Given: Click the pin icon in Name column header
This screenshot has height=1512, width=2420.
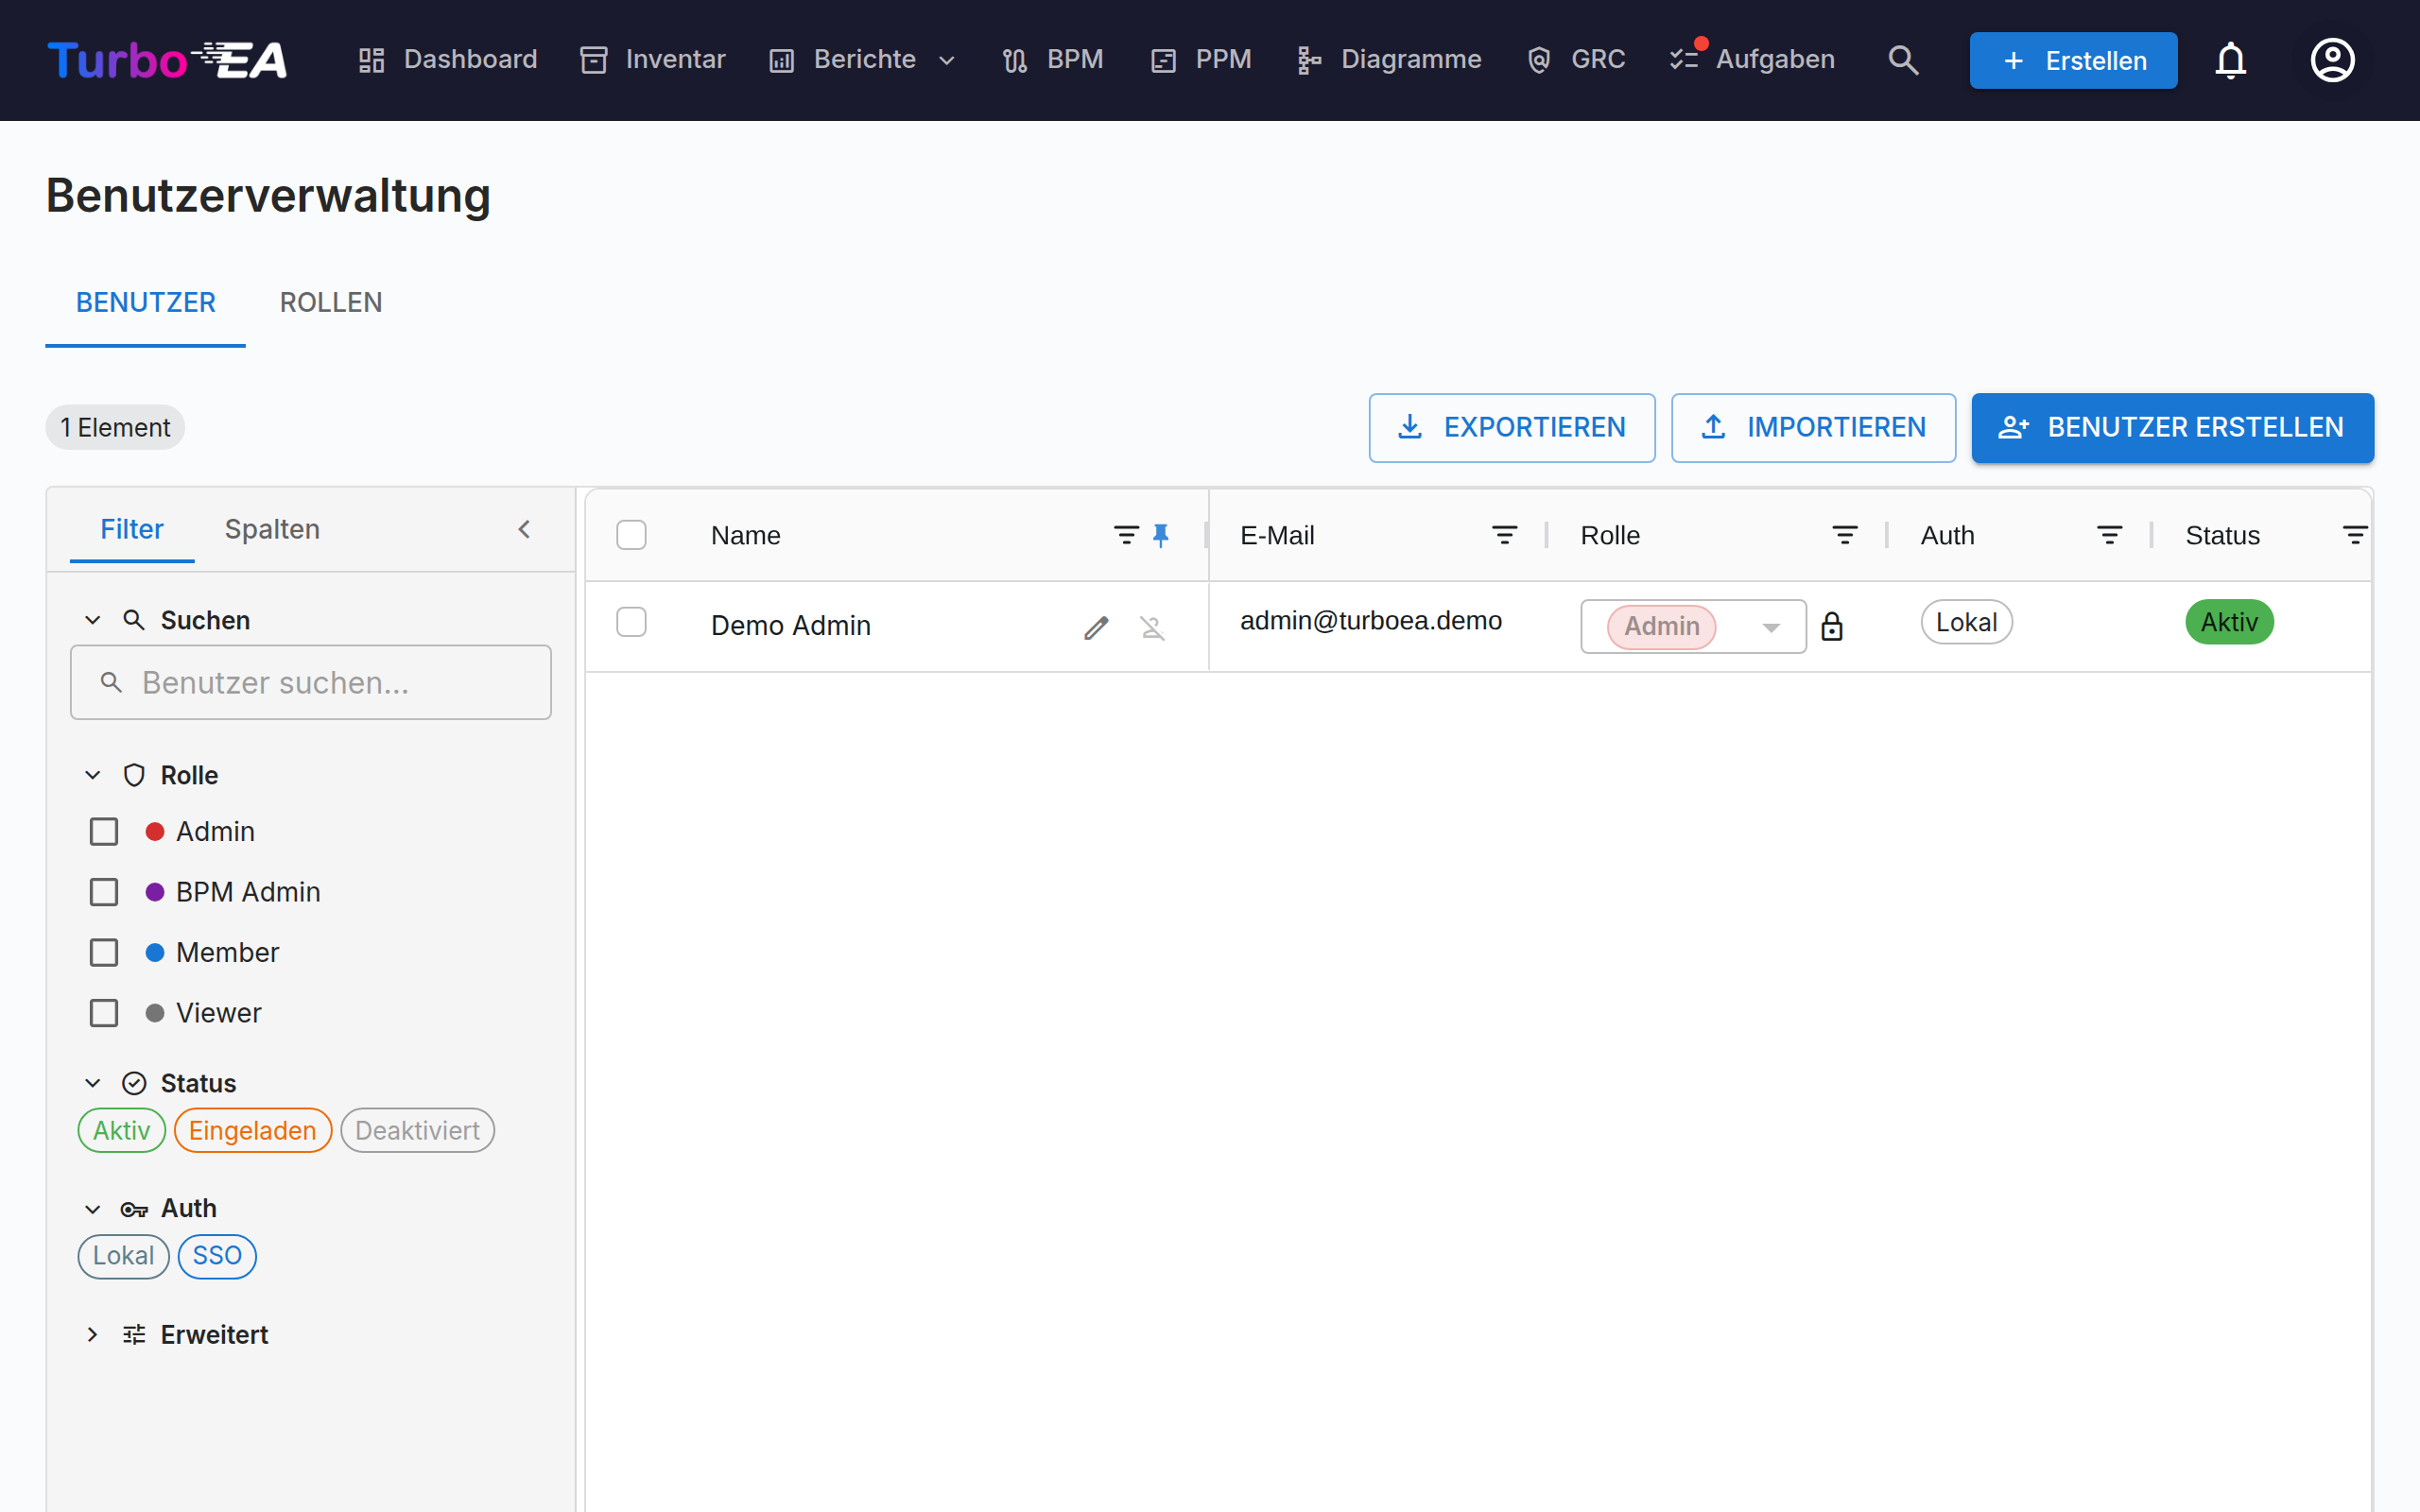Looking at the screenshot, I should (1161, 536).
